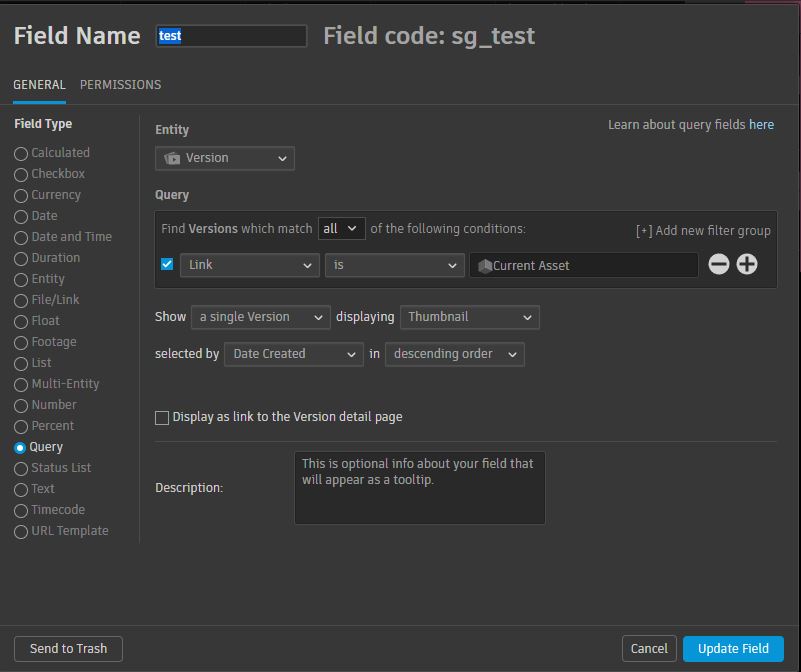This screenshot has width=801, height=672.
Task: Switch to the PERMISSIONS tab
Action: click(x=120, y=85)
